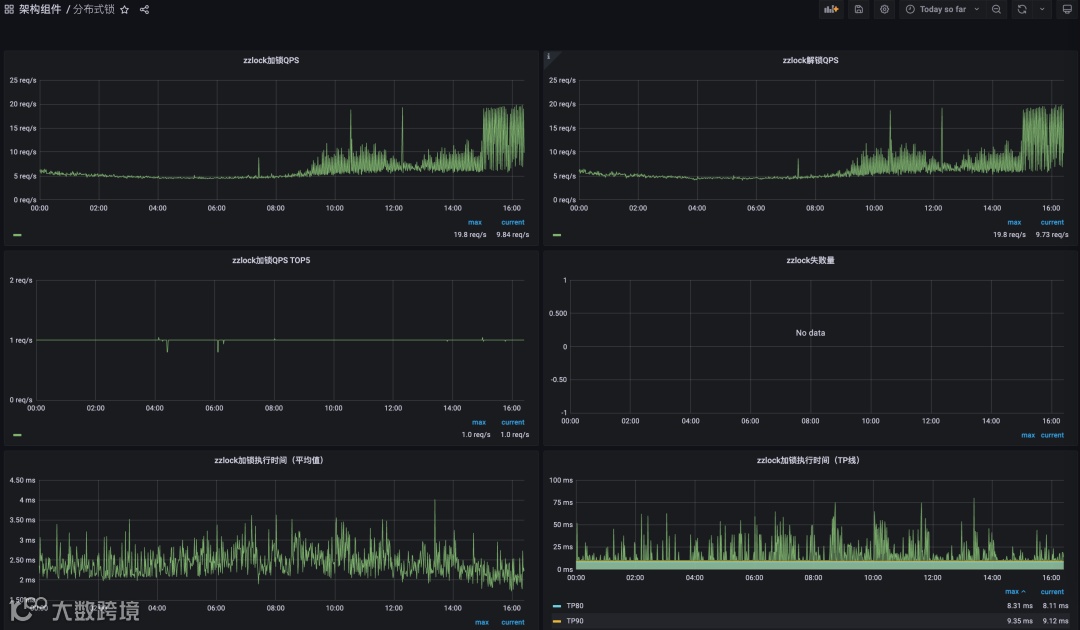Sort zzlock解锁QPS legend by current

[1052, 222]
